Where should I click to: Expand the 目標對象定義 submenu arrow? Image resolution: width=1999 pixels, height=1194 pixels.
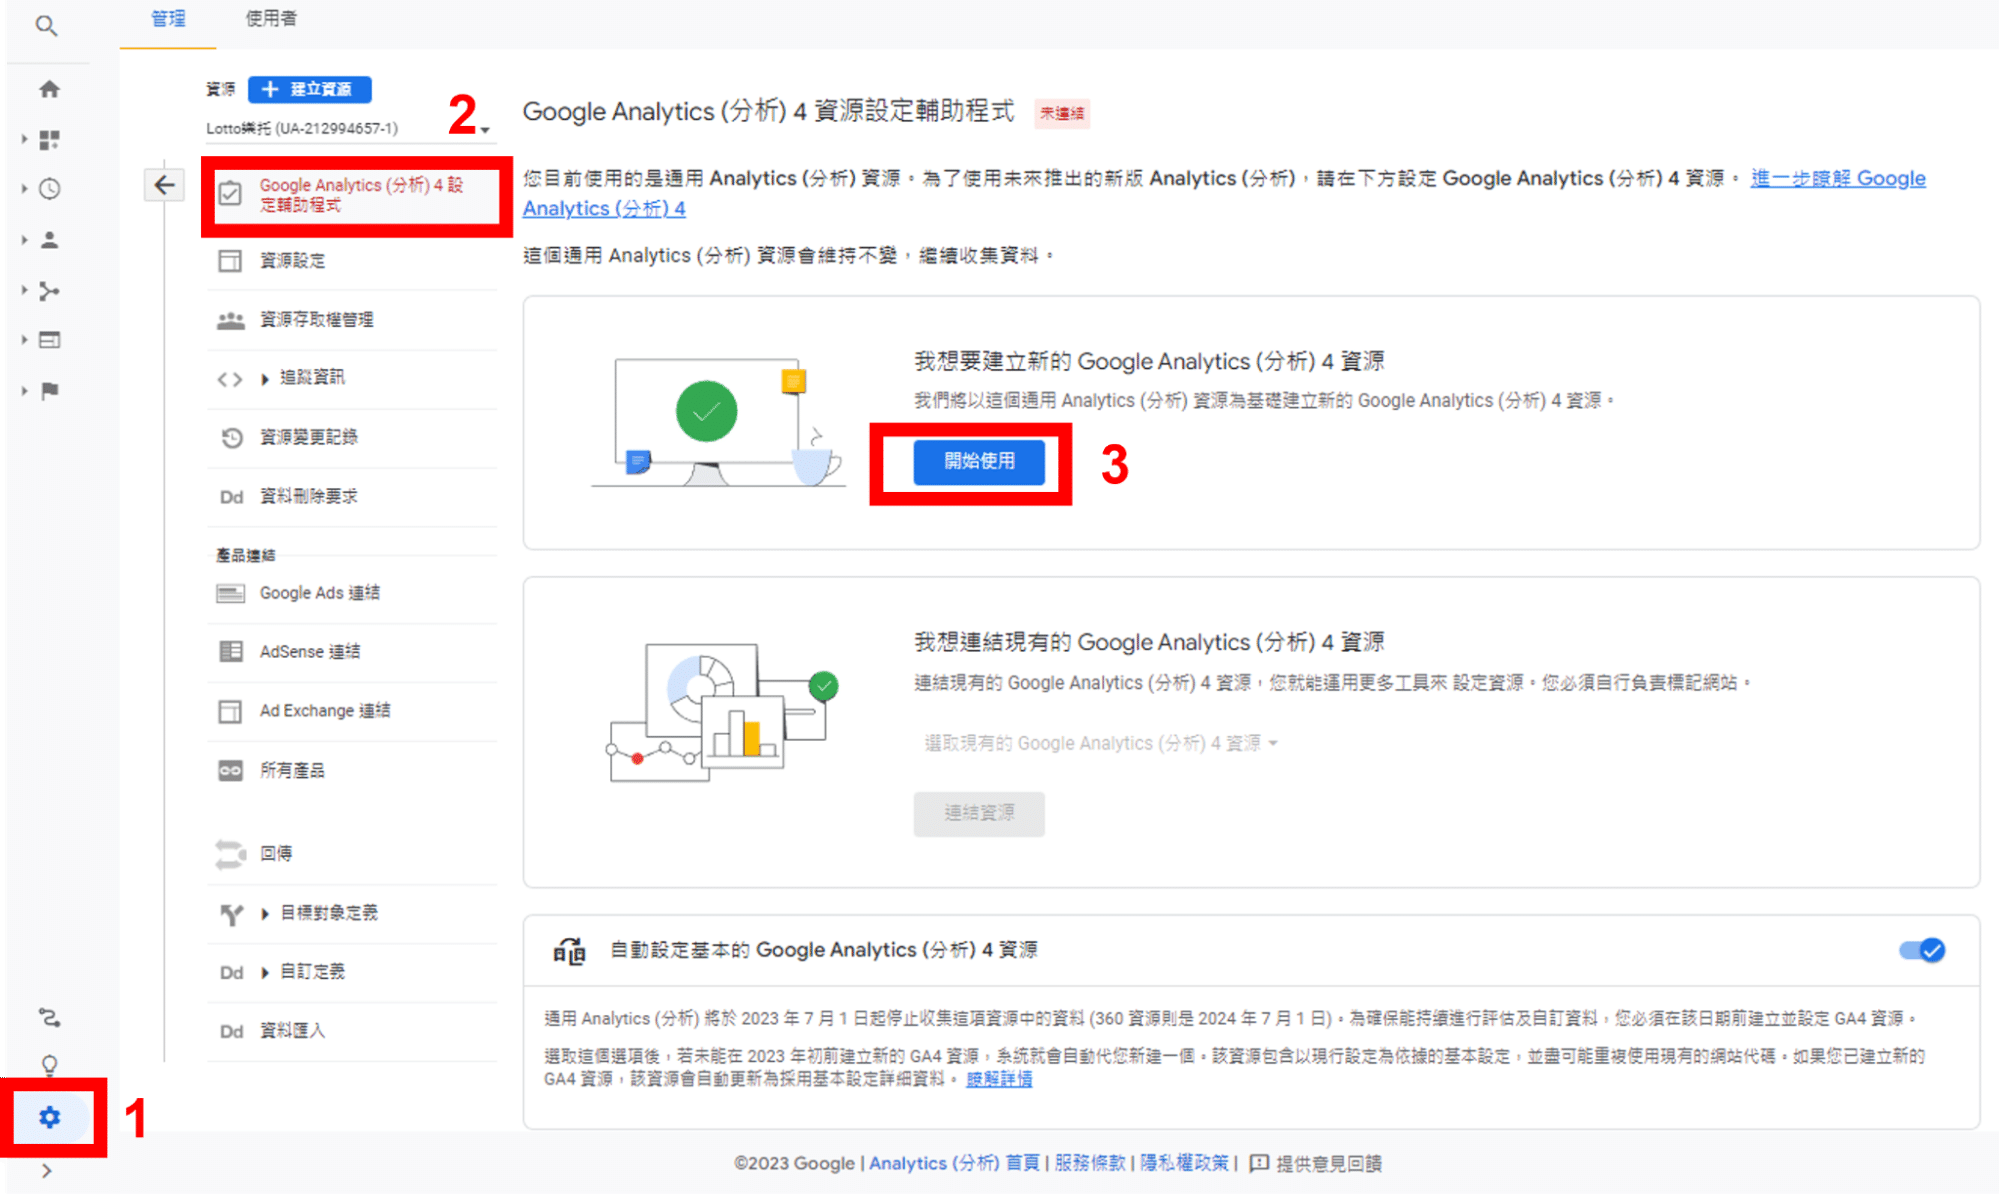265,913
